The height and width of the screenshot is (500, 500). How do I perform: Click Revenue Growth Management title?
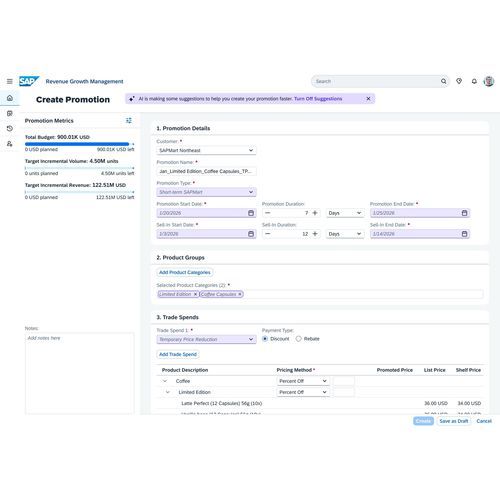pos(84,81)
